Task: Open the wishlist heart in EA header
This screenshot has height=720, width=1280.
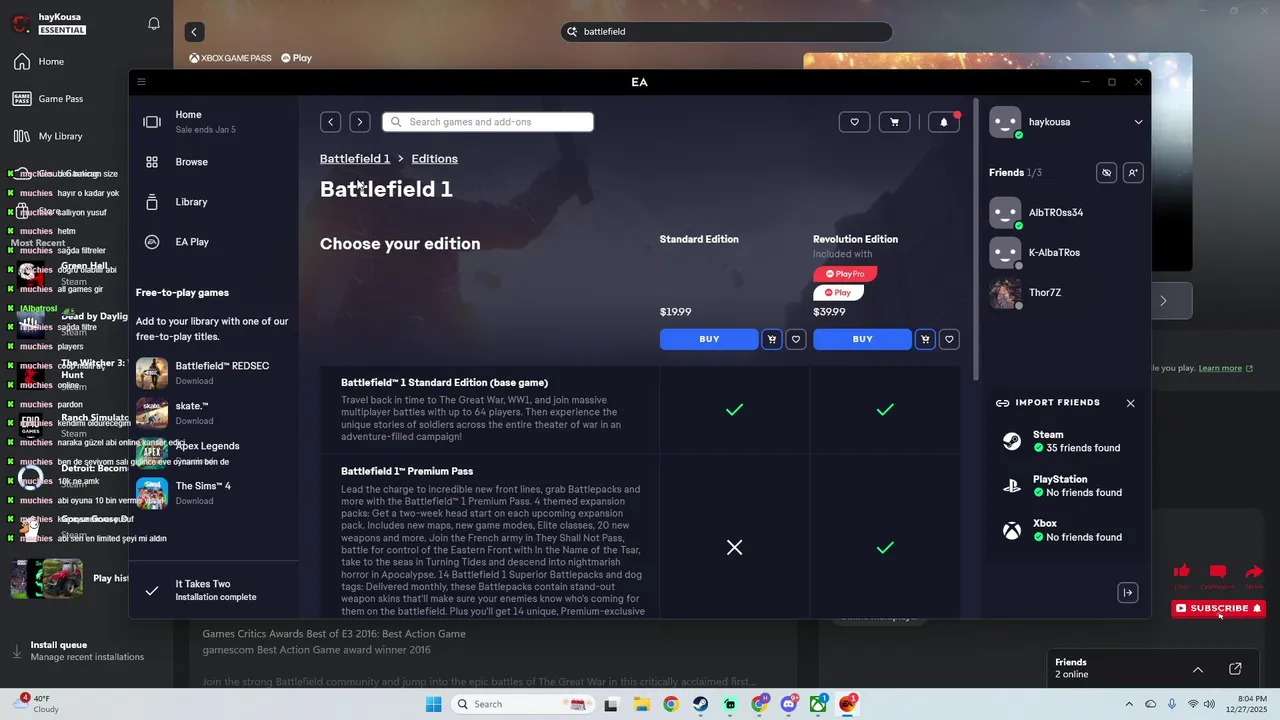Action: (x=854, y=122)
